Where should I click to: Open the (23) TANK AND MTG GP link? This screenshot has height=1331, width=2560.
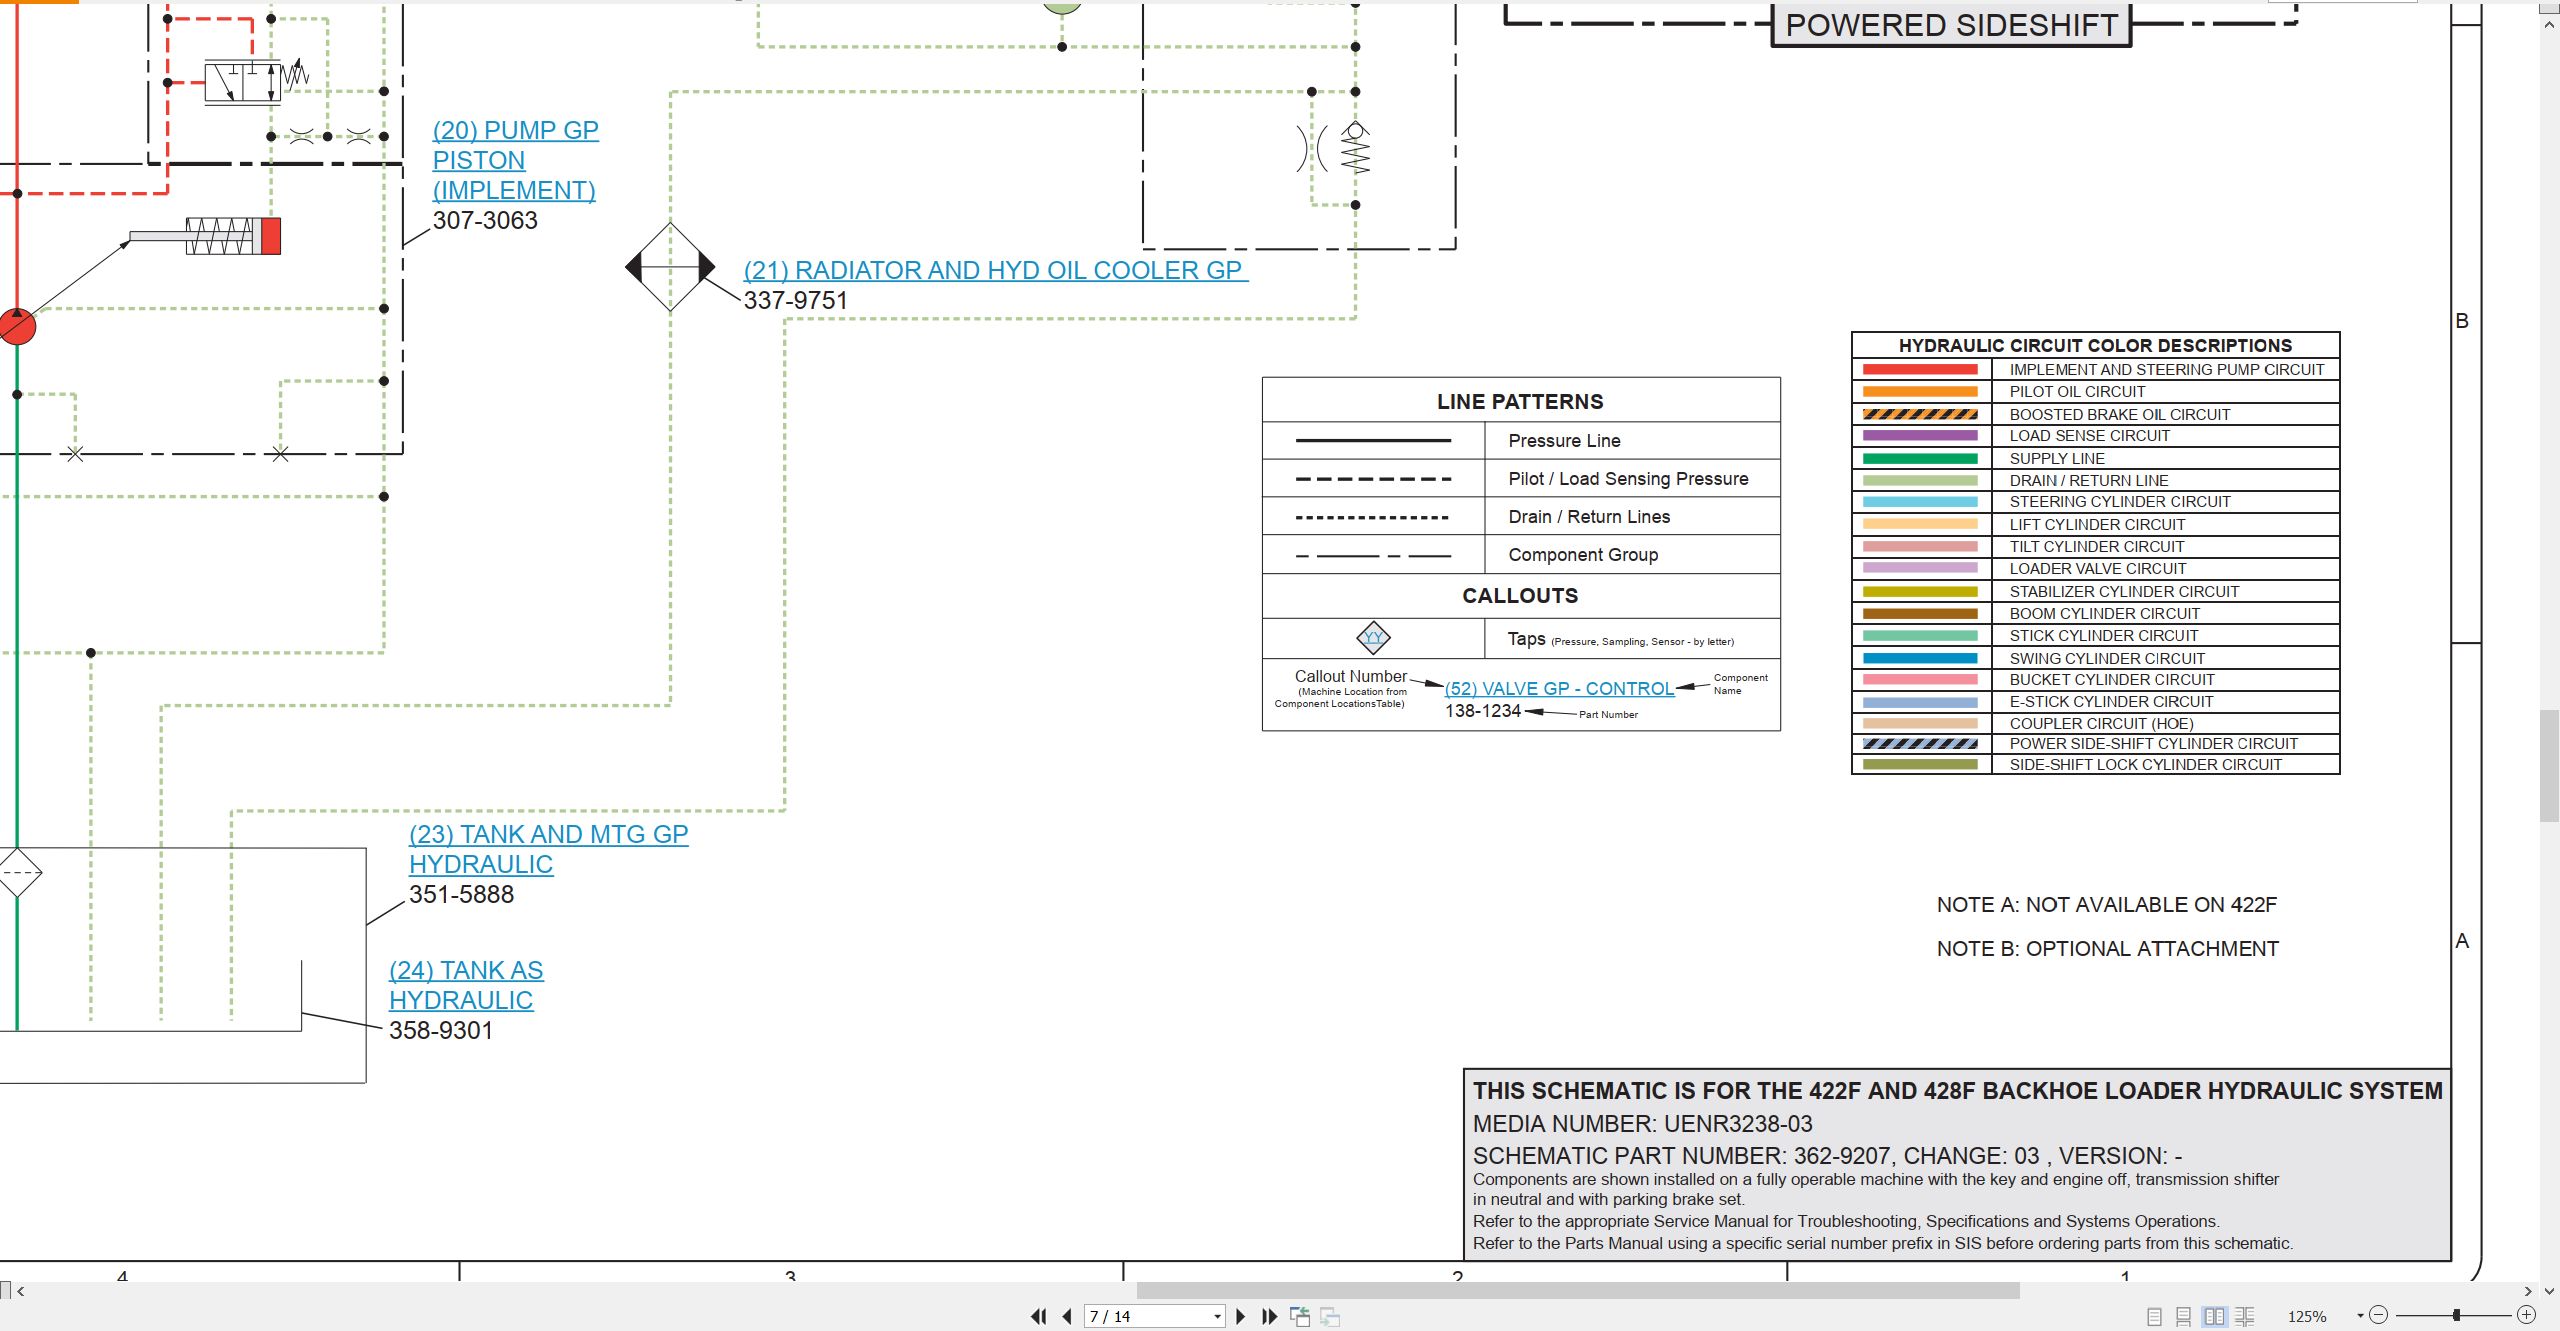pos(548,849)
